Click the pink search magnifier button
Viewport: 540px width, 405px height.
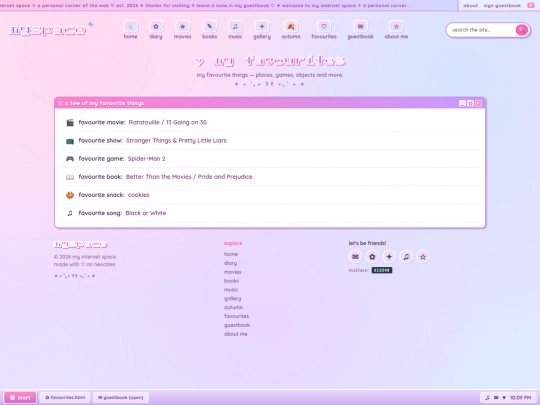click(522, 30)
